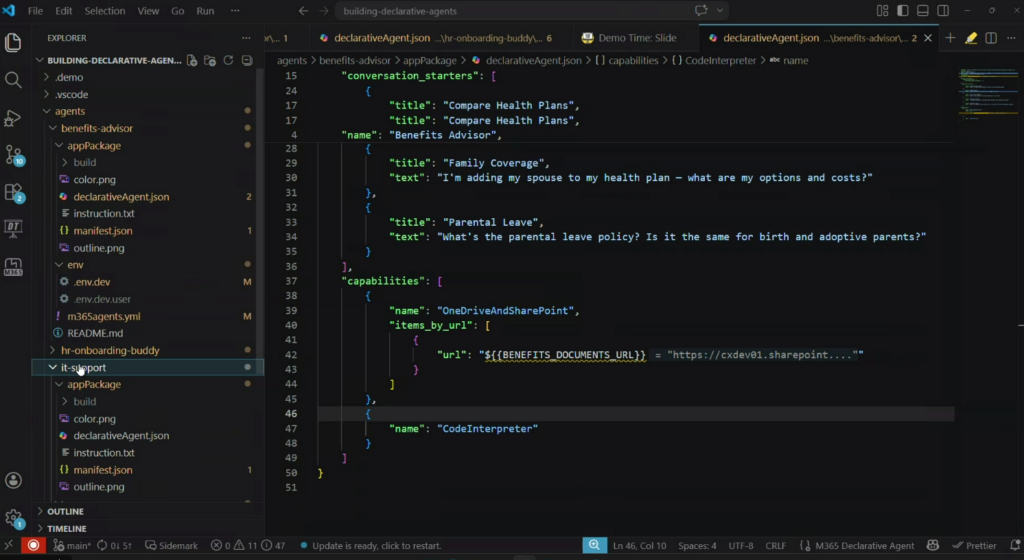Open the Selection menu
This screenshot has height=560, width=1024.
click(104, 11)
